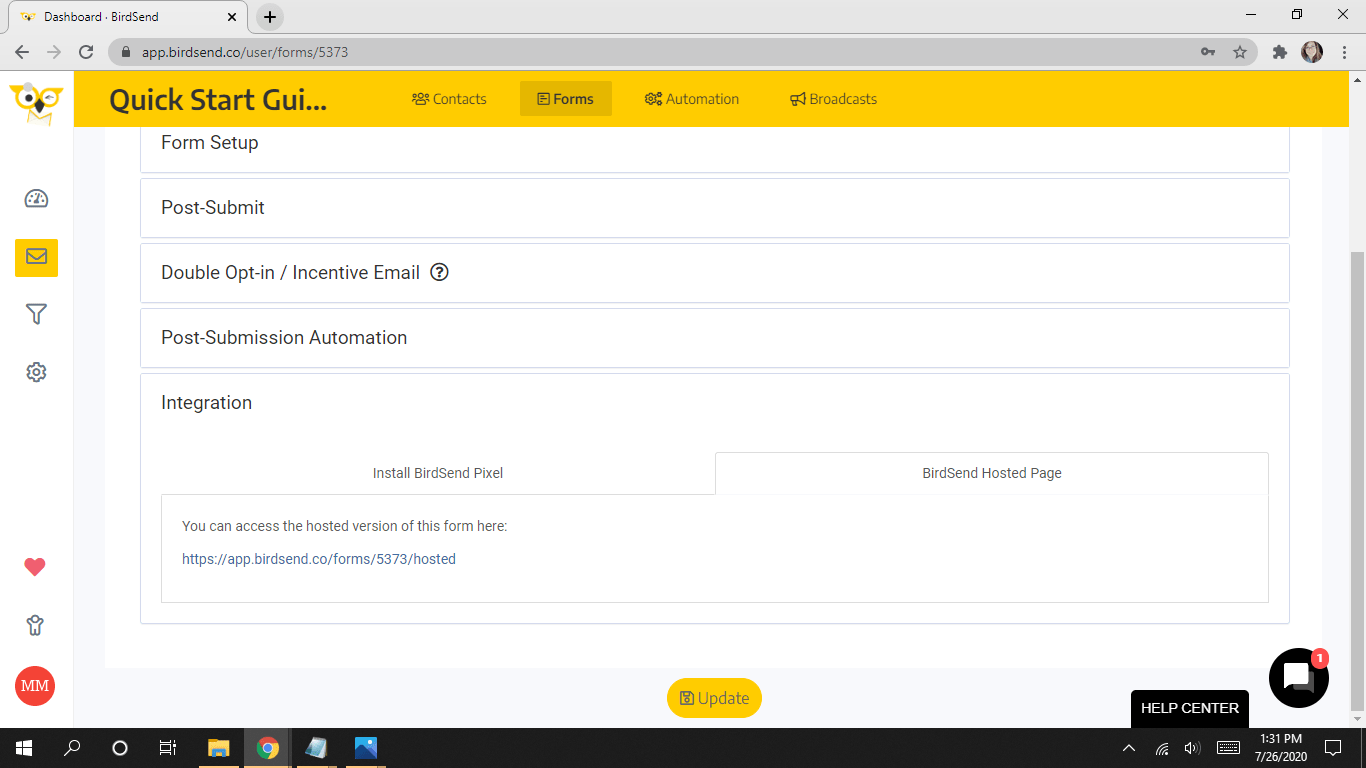Open the Windows Start menu
This screenshot has width=1366, height=768.
24,747
